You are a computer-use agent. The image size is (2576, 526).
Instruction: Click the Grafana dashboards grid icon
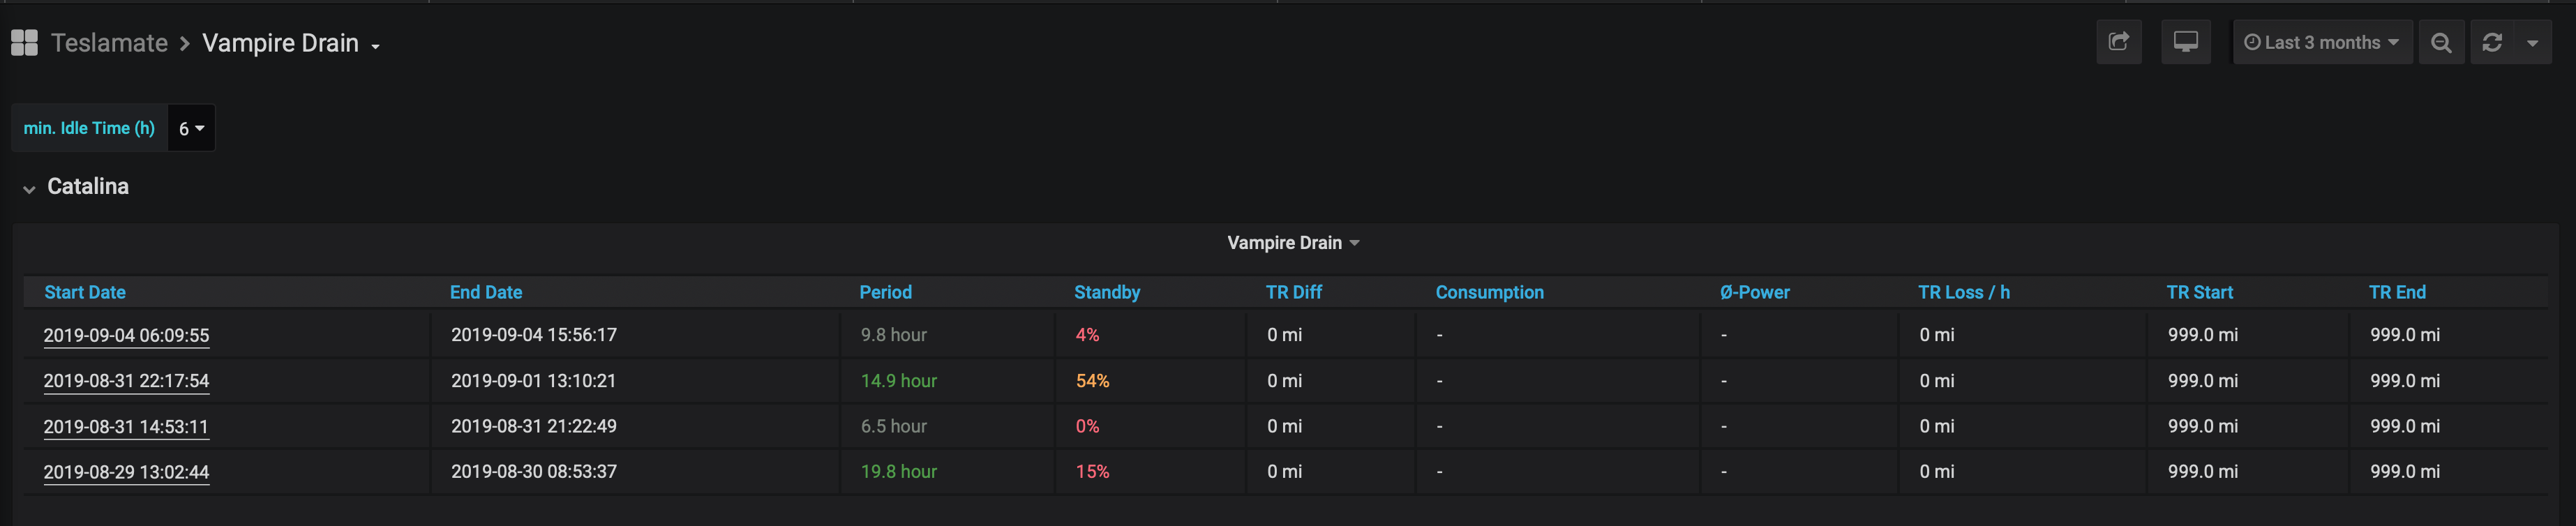[24, 43]
